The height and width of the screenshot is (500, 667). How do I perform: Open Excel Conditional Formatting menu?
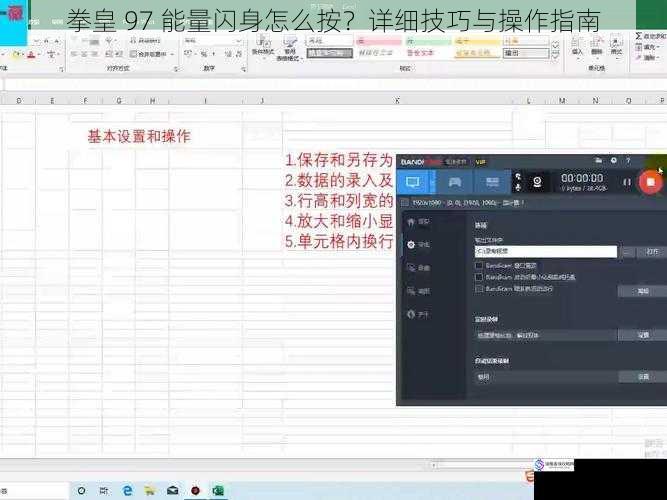pos(263,46)
